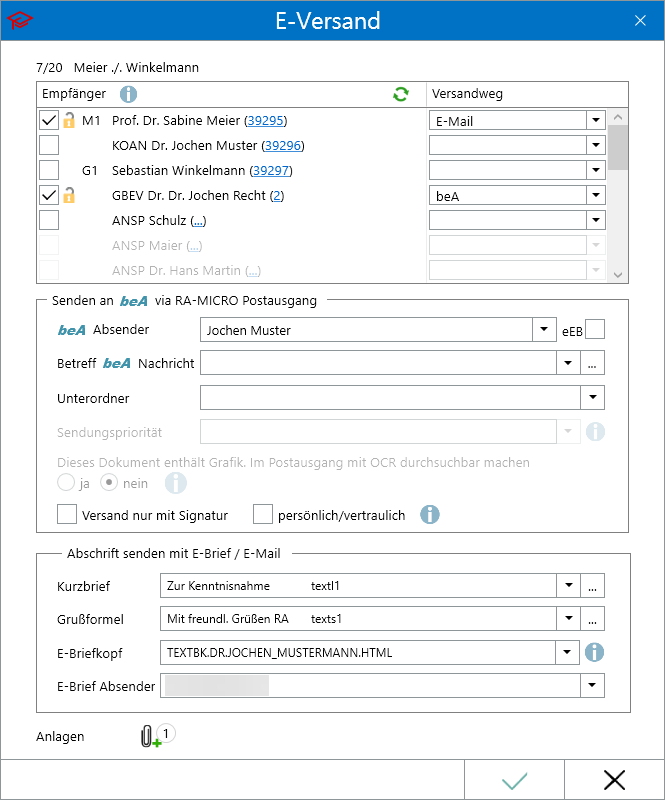Open the info icon next to persönlich/vertraulich

click(430, 515)
